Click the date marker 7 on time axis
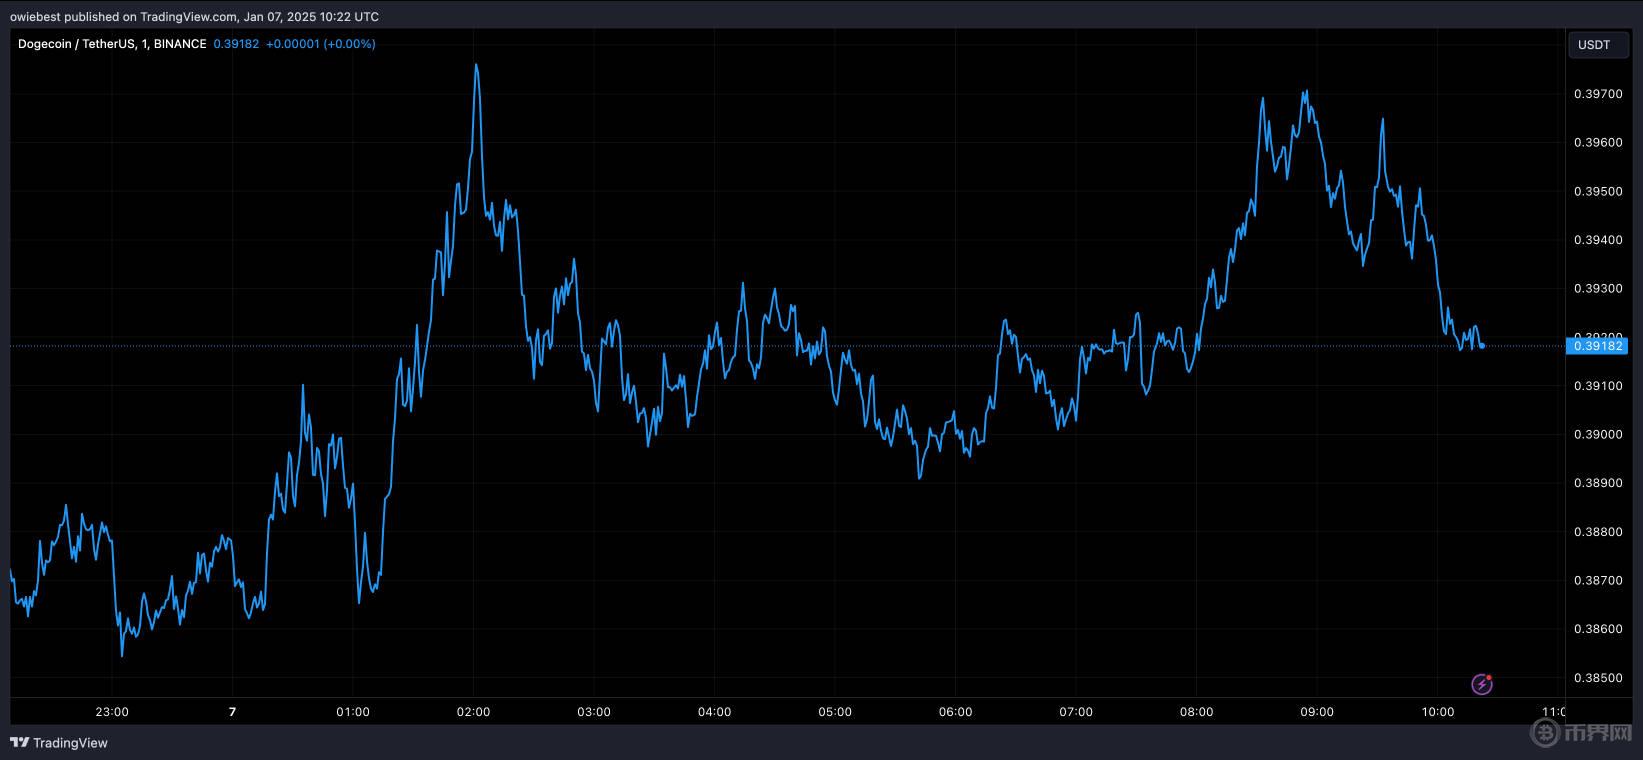This screenshot has width=1643, height=760. 232,712
